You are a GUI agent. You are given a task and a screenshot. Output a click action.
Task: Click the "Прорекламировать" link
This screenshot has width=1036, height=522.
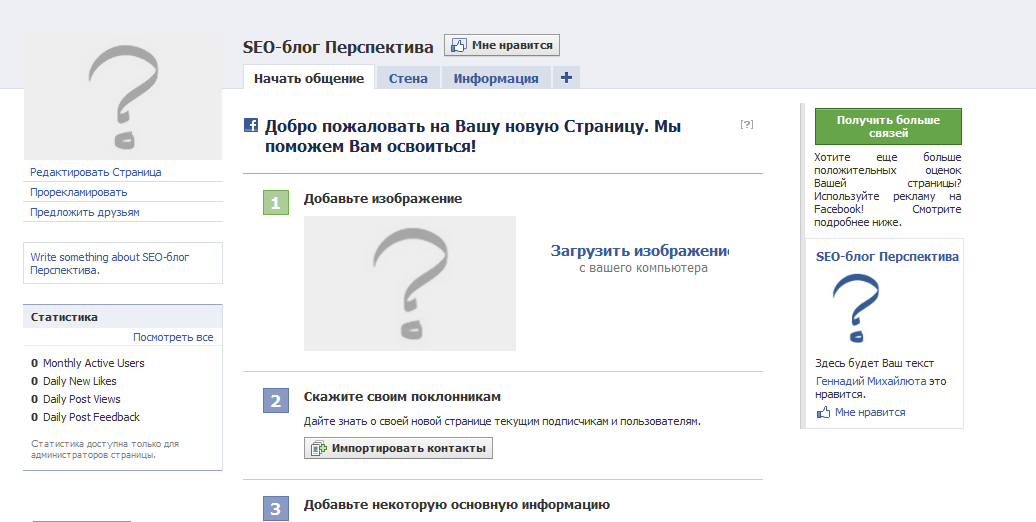pyautogui.click(x=79, y=192)
